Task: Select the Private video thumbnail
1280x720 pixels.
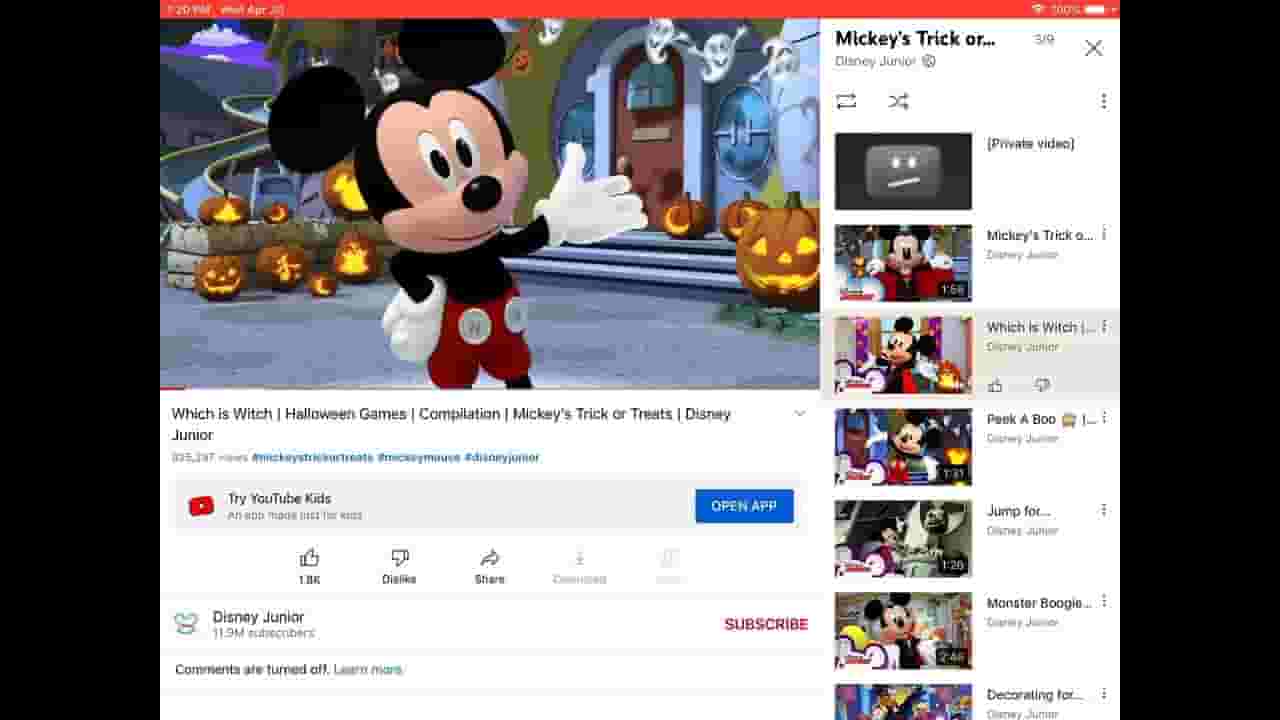Action: click(x=903, y=171)
